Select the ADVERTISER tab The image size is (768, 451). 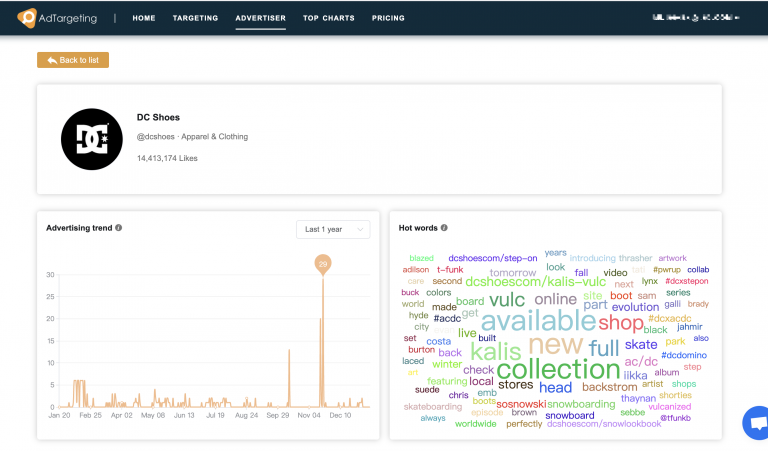click(261, 18)
